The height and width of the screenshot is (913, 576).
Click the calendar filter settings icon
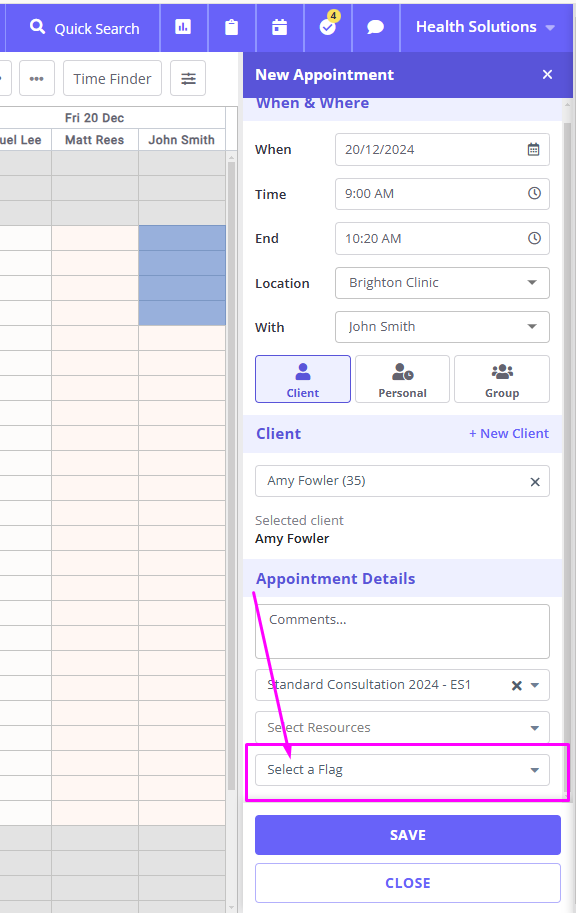tap(188, 78)
